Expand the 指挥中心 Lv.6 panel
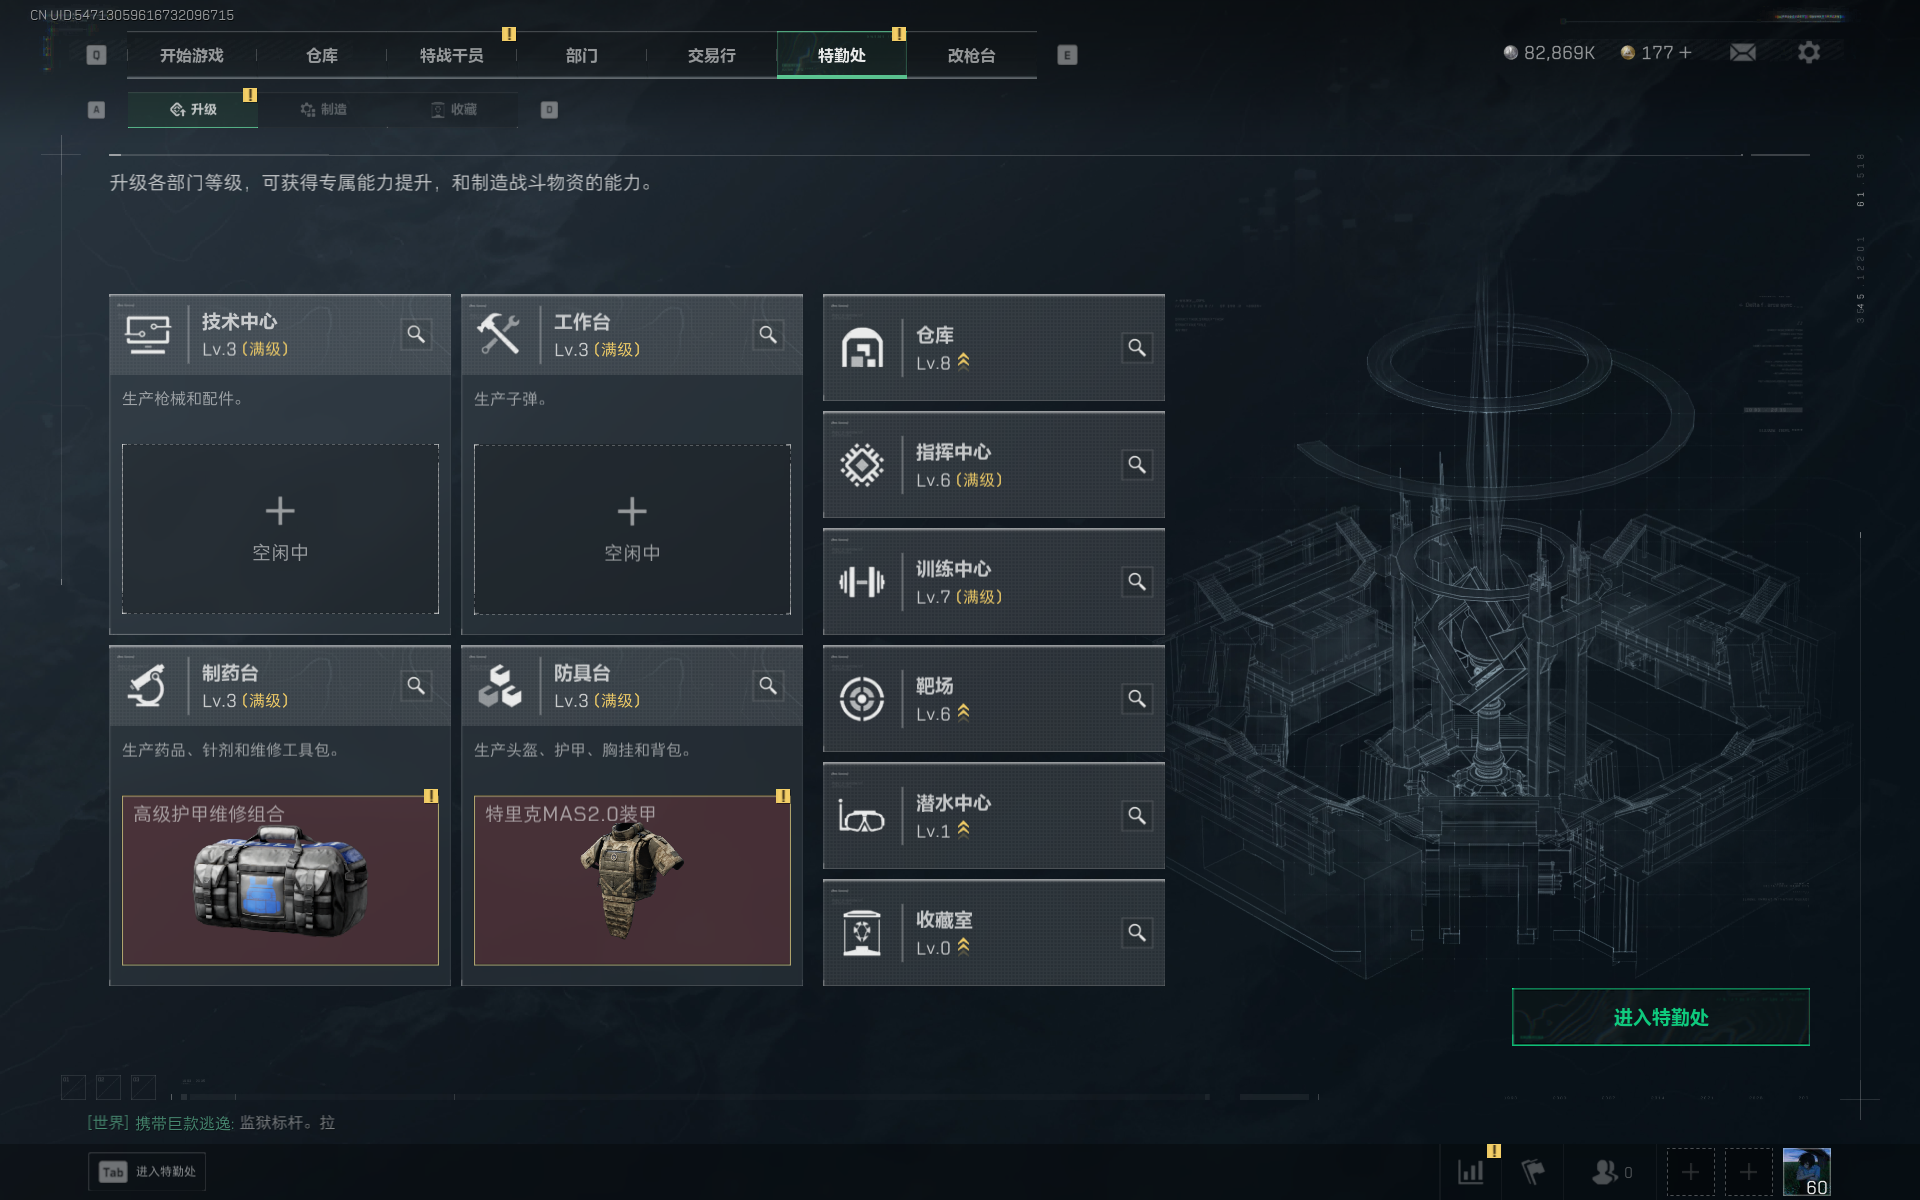The width and height of the screenshot is (1920, 1200). coord(993,465)
